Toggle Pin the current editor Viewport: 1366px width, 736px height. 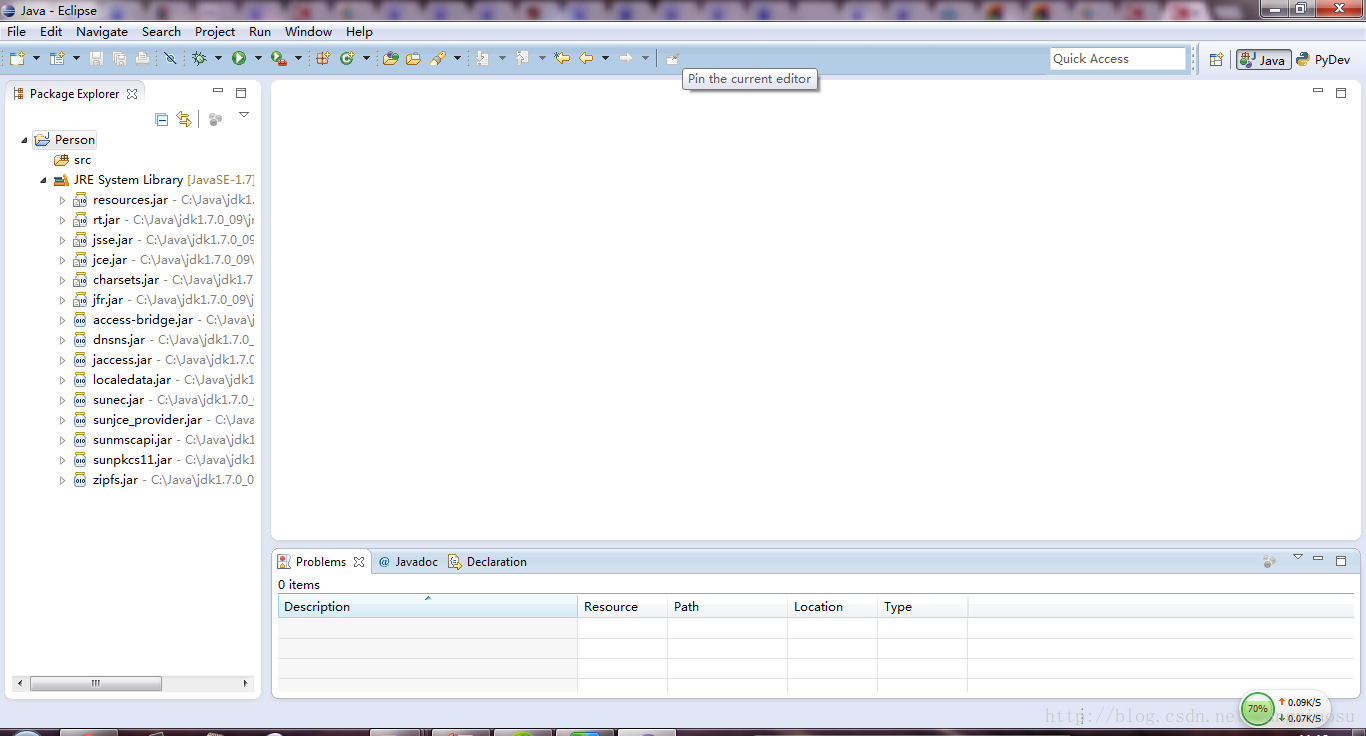(x=672, y=59)
